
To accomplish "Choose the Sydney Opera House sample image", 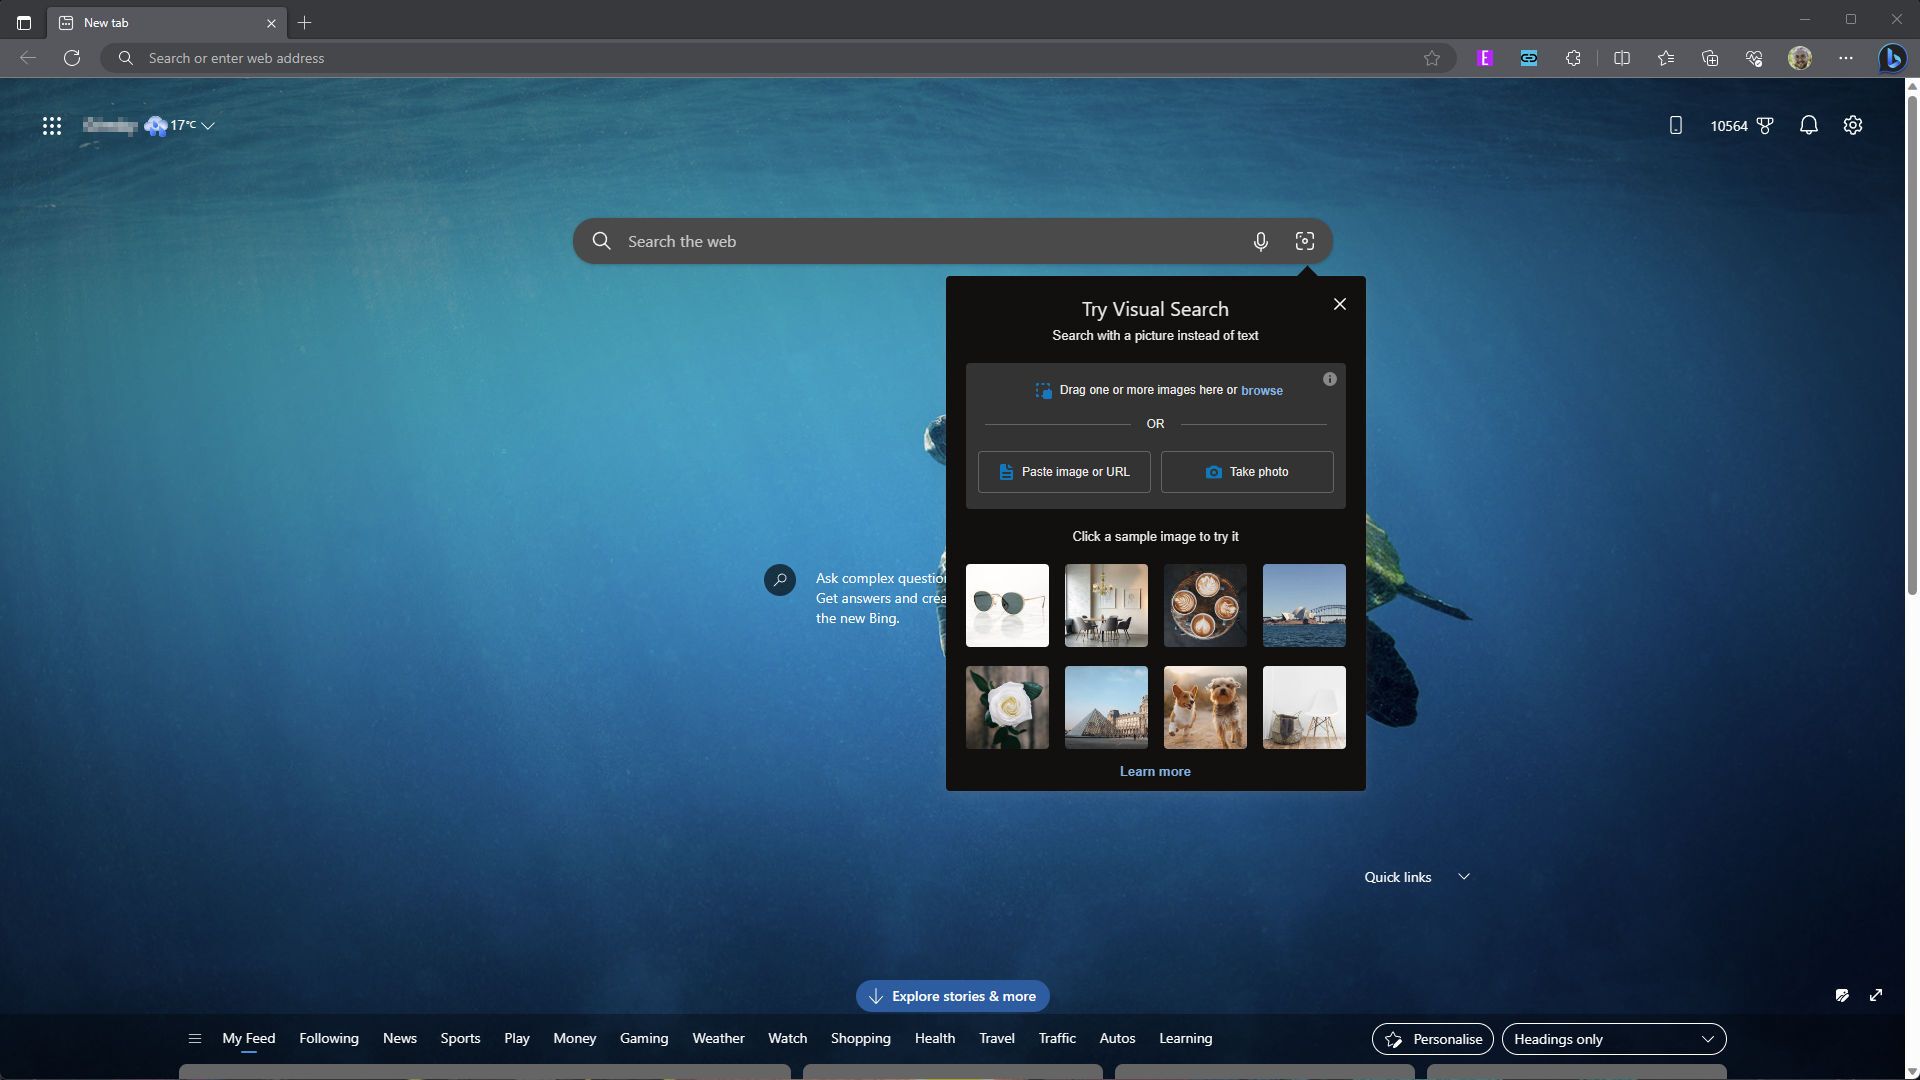I will [x=1304, y=605].
